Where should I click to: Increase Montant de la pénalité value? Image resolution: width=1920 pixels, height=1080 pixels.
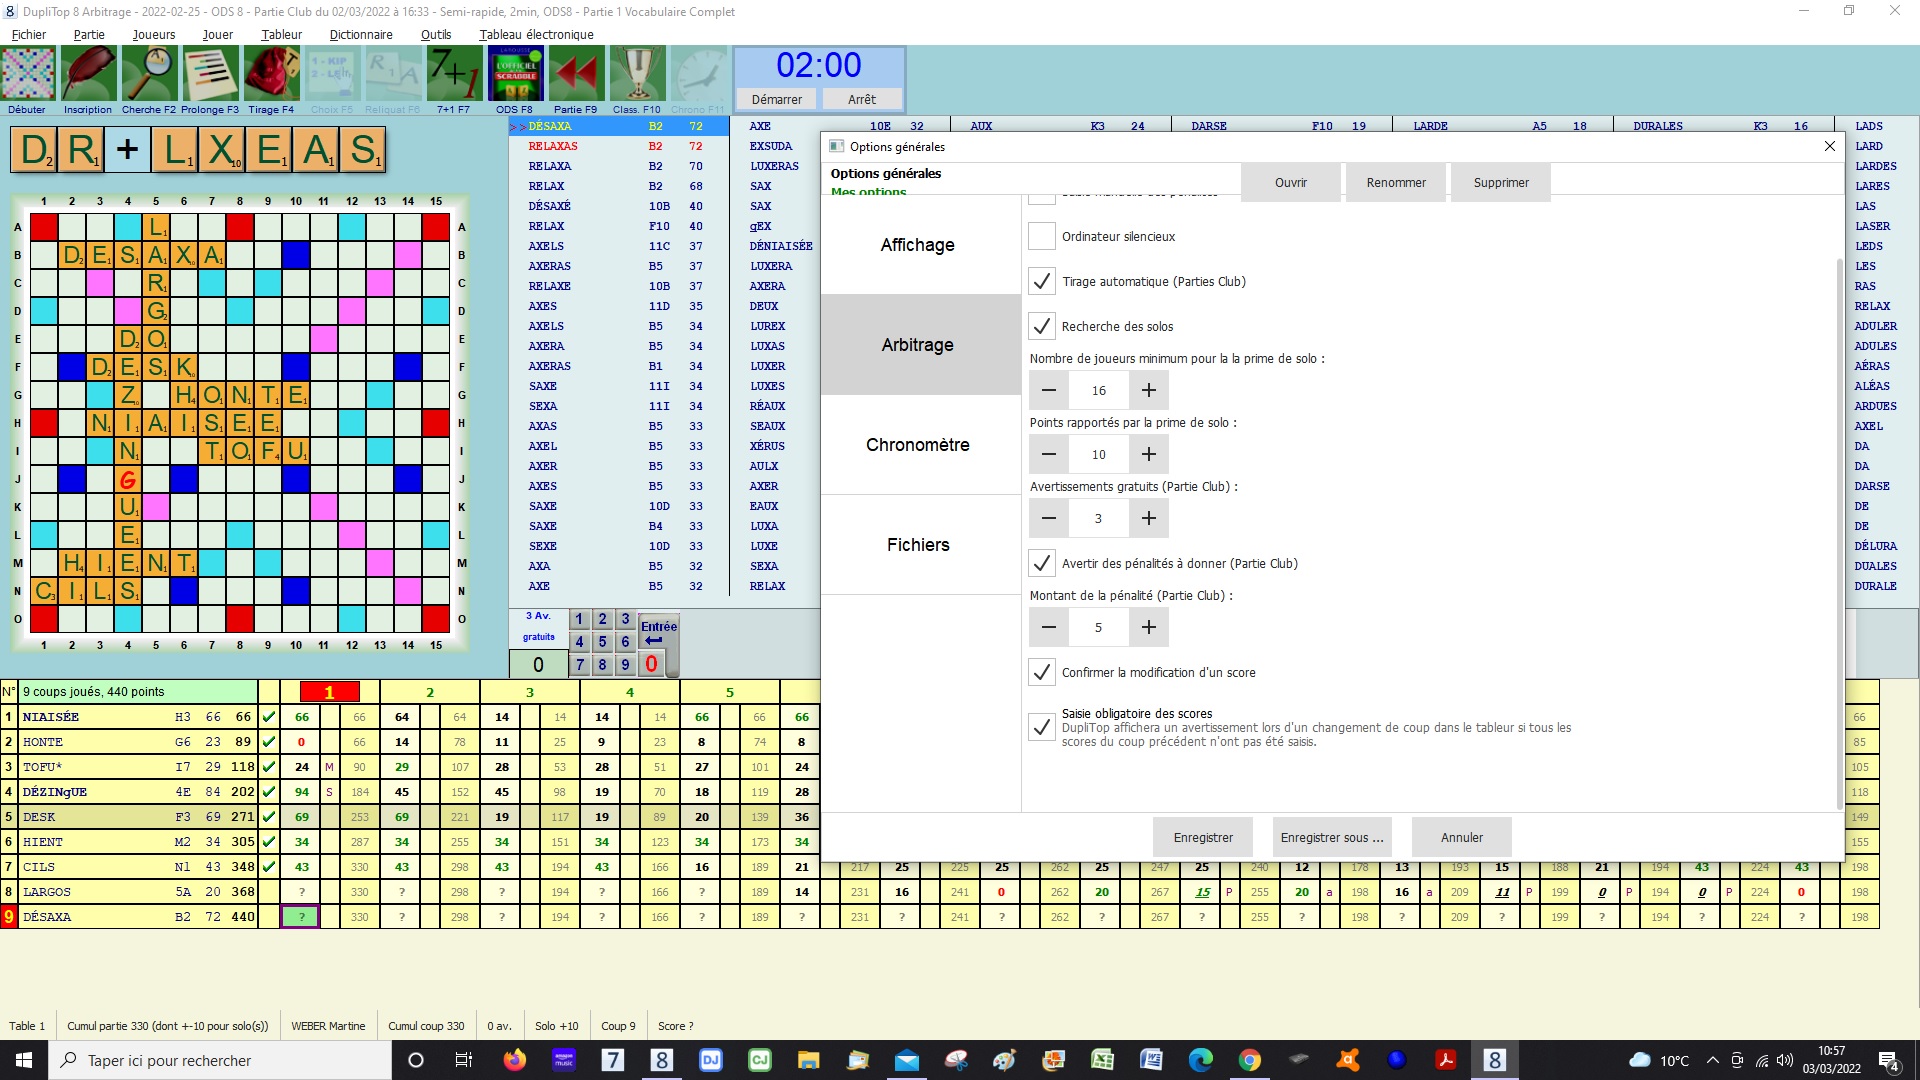[x=1149, y=628]
